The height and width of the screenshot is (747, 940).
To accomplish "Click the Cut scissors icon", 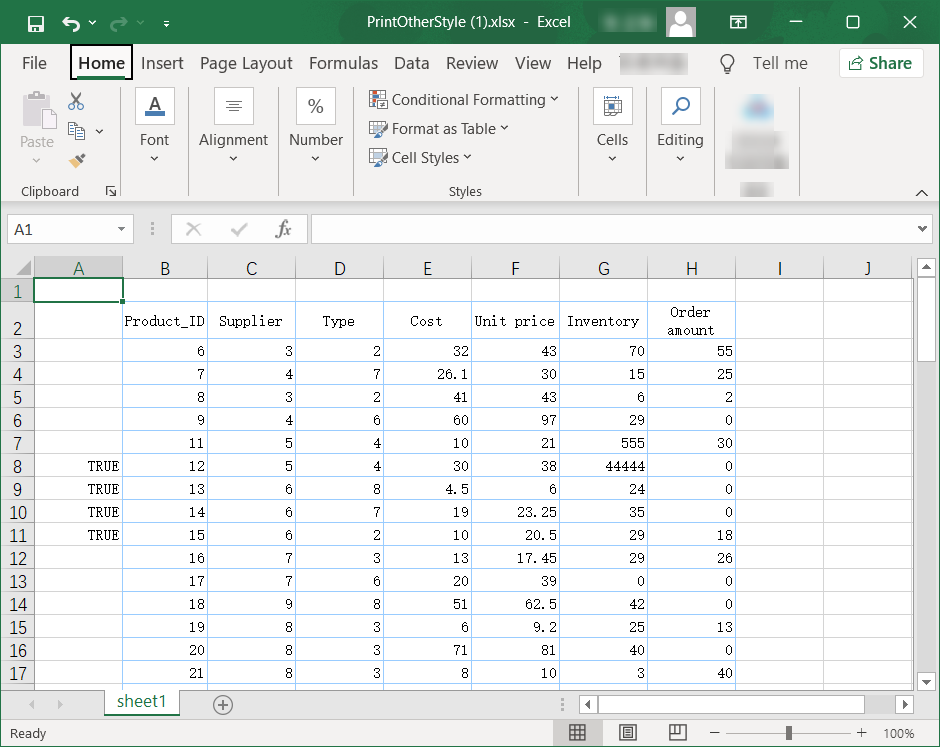I will [x=76, y=101].
